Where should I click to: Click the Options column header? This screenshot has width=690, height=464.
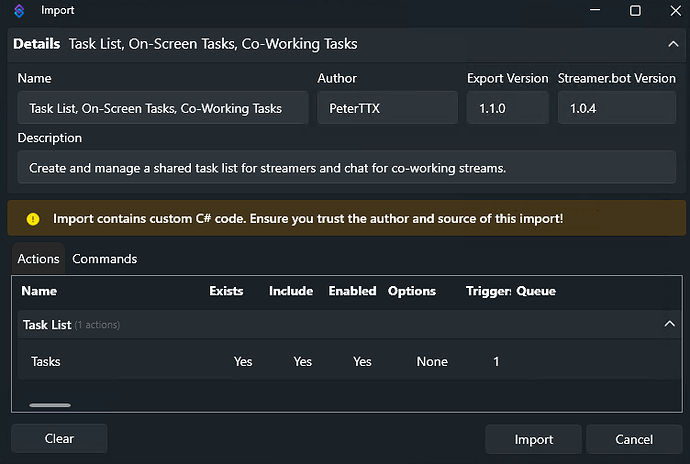[x=412, y=291]
